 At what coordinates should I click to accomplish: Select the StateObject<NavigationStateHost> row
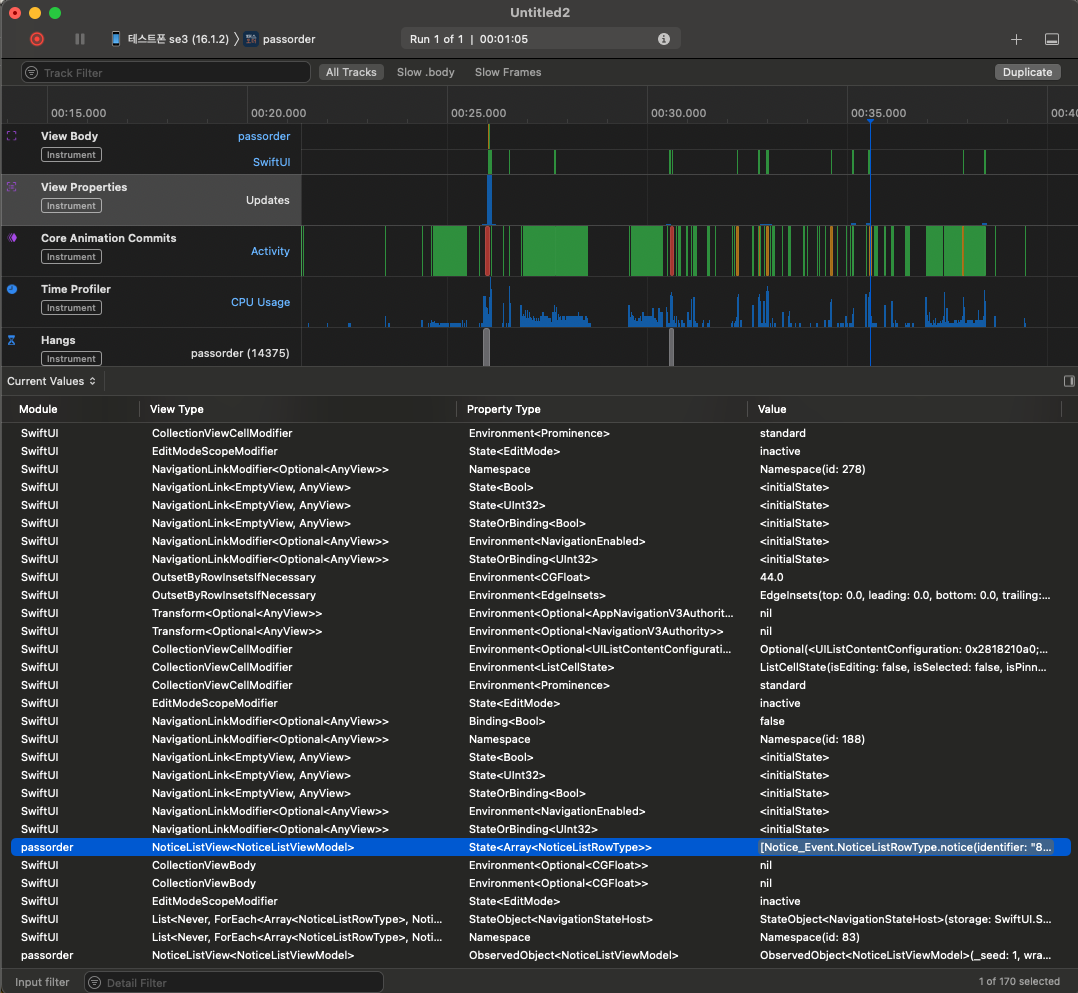(x=540, y=919)
